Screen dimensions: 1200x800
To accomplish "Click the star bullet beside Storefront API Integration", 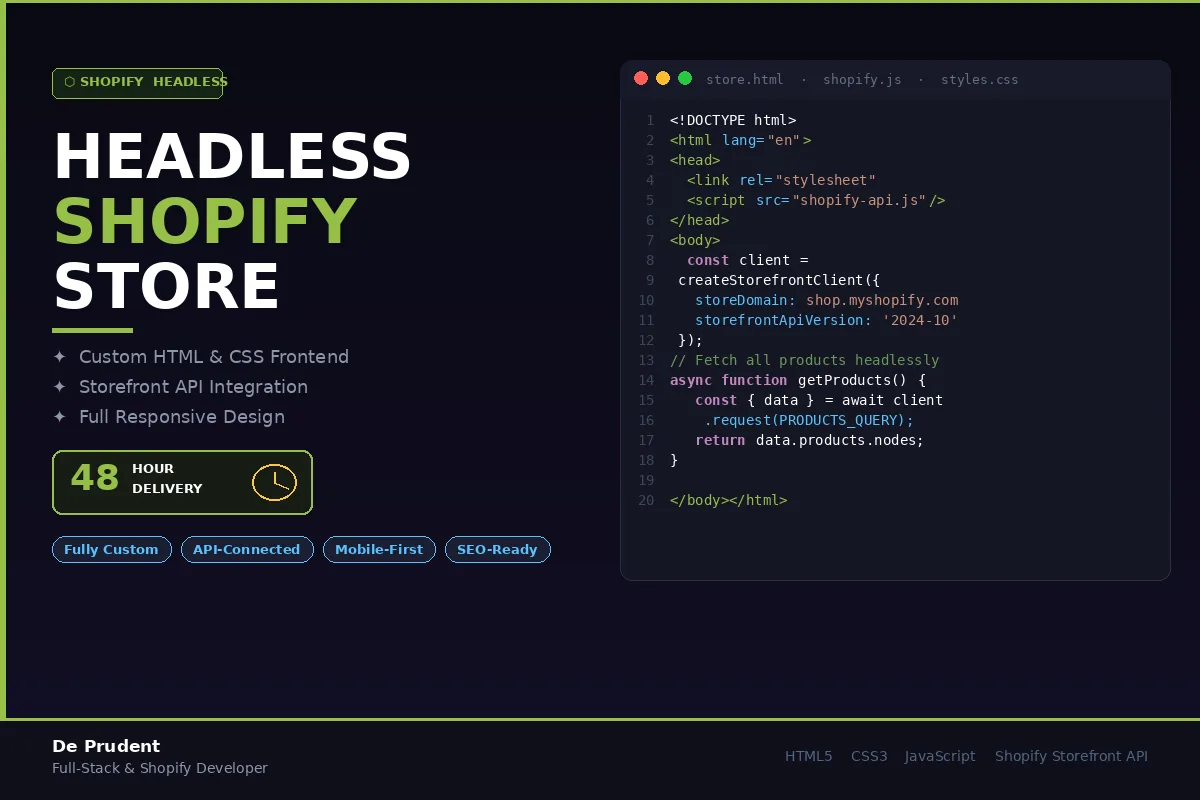I will [60, 387].
